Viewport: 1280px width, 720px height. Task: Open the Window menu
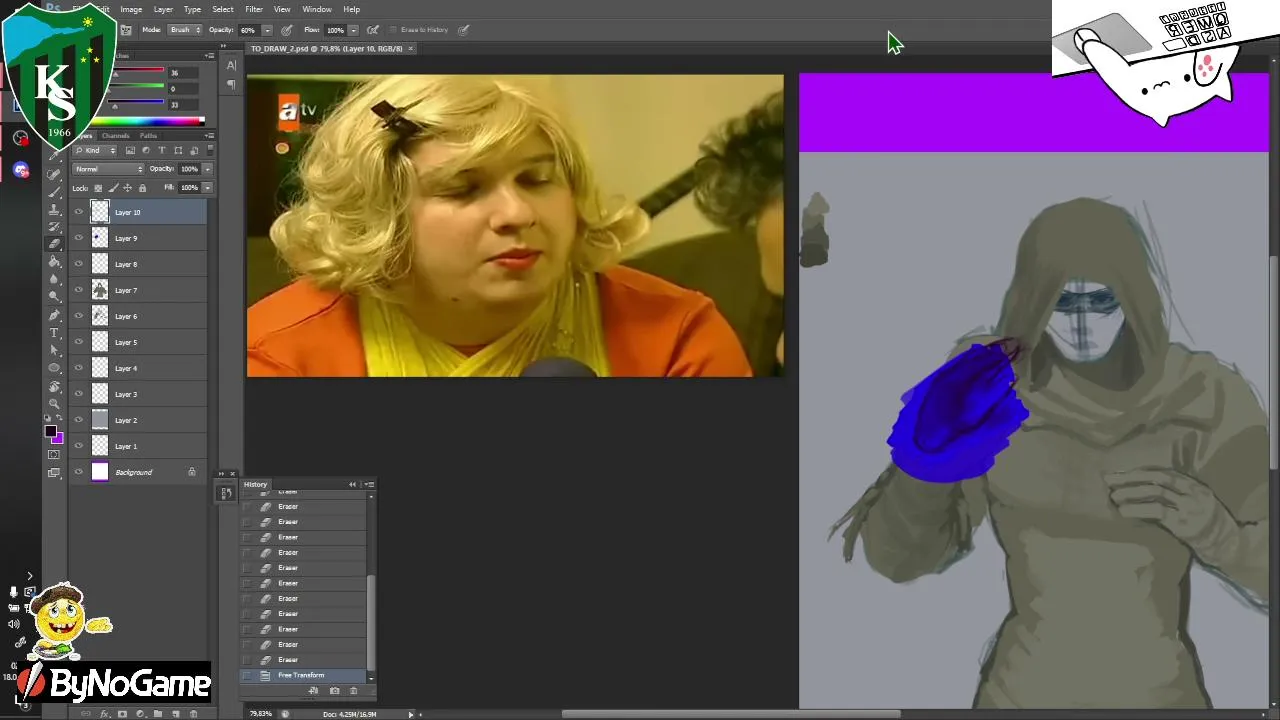[317, 9]
